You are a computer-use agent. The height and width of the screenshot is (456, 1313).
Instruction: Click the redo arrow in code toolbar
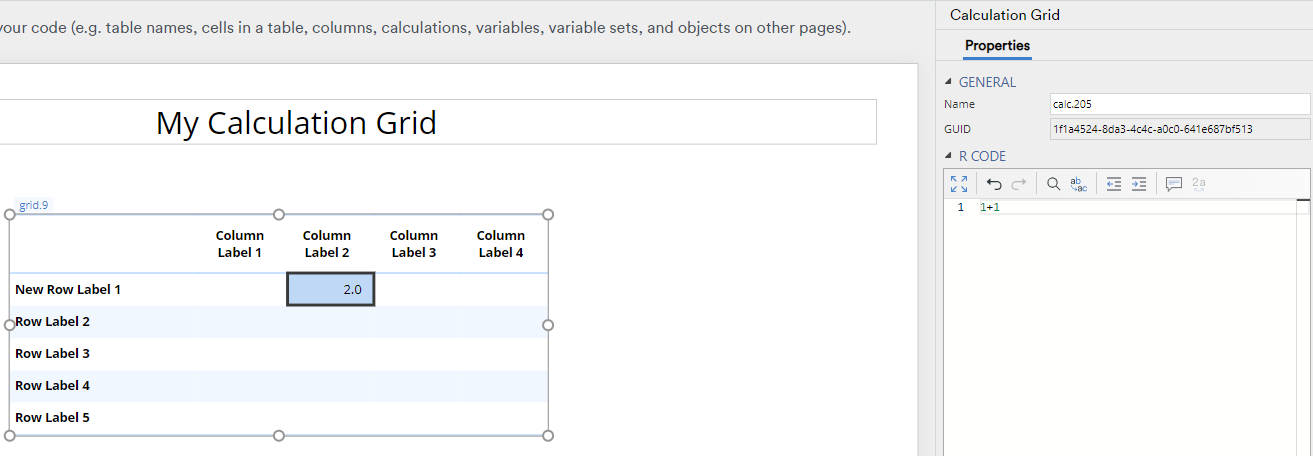[1019, 184]
